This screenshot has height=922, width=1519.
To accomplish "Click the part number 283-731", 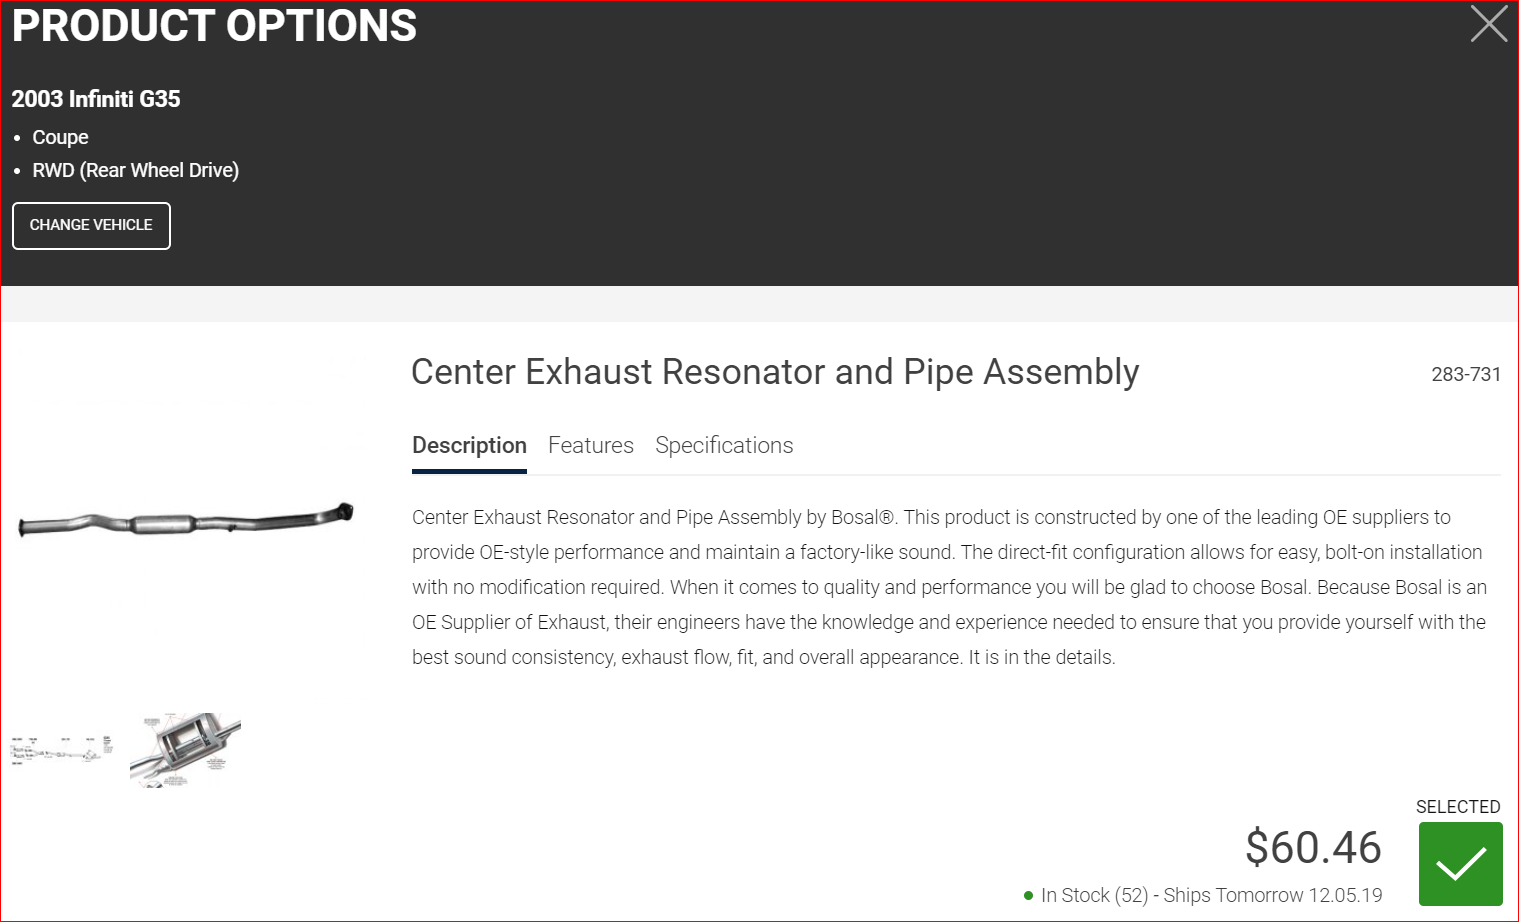I will coord(1465,375).
